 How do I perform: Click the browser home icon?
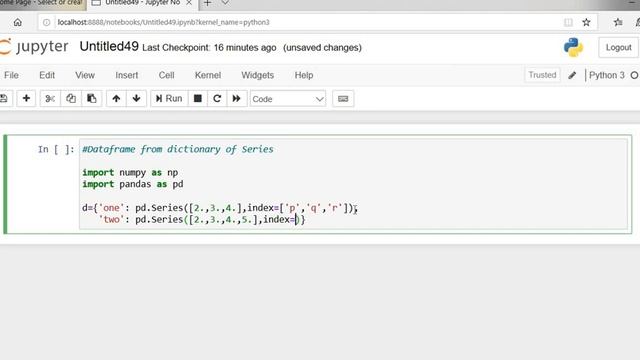(18, 22)
